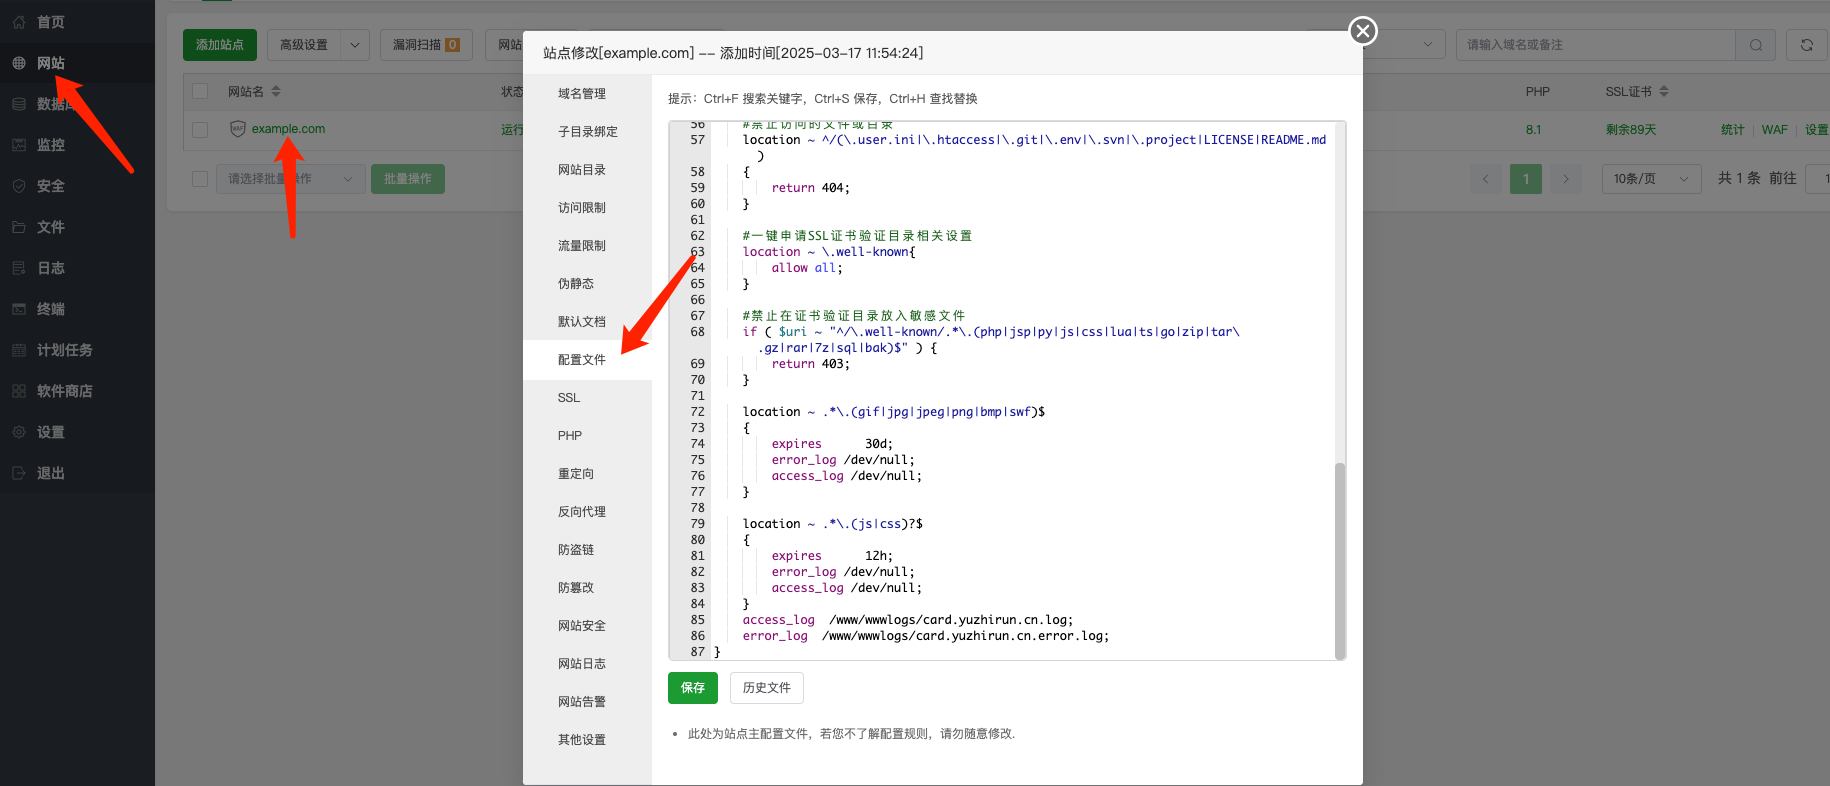Sort by the SSL证书 column arrows
The height and width of the screenshot is (786, 1830).
(x=1664, y=91)
